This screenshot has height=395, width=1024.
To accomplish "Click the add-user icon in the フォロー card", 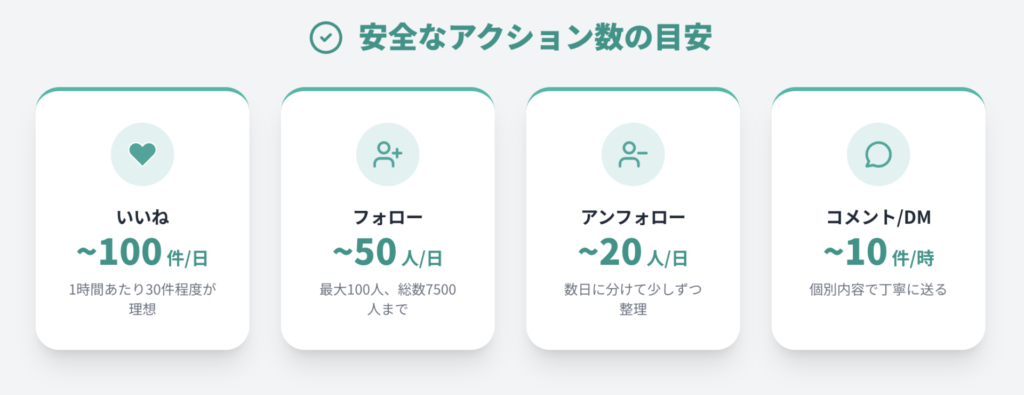I will (387, 154).
